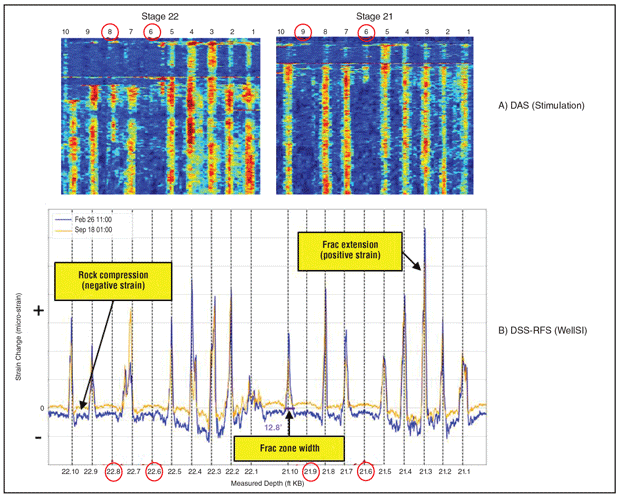The height and width of the screenshot is (498, 620).
Task: Click the circled 22.8 depth axis marker
Action: 112,471
